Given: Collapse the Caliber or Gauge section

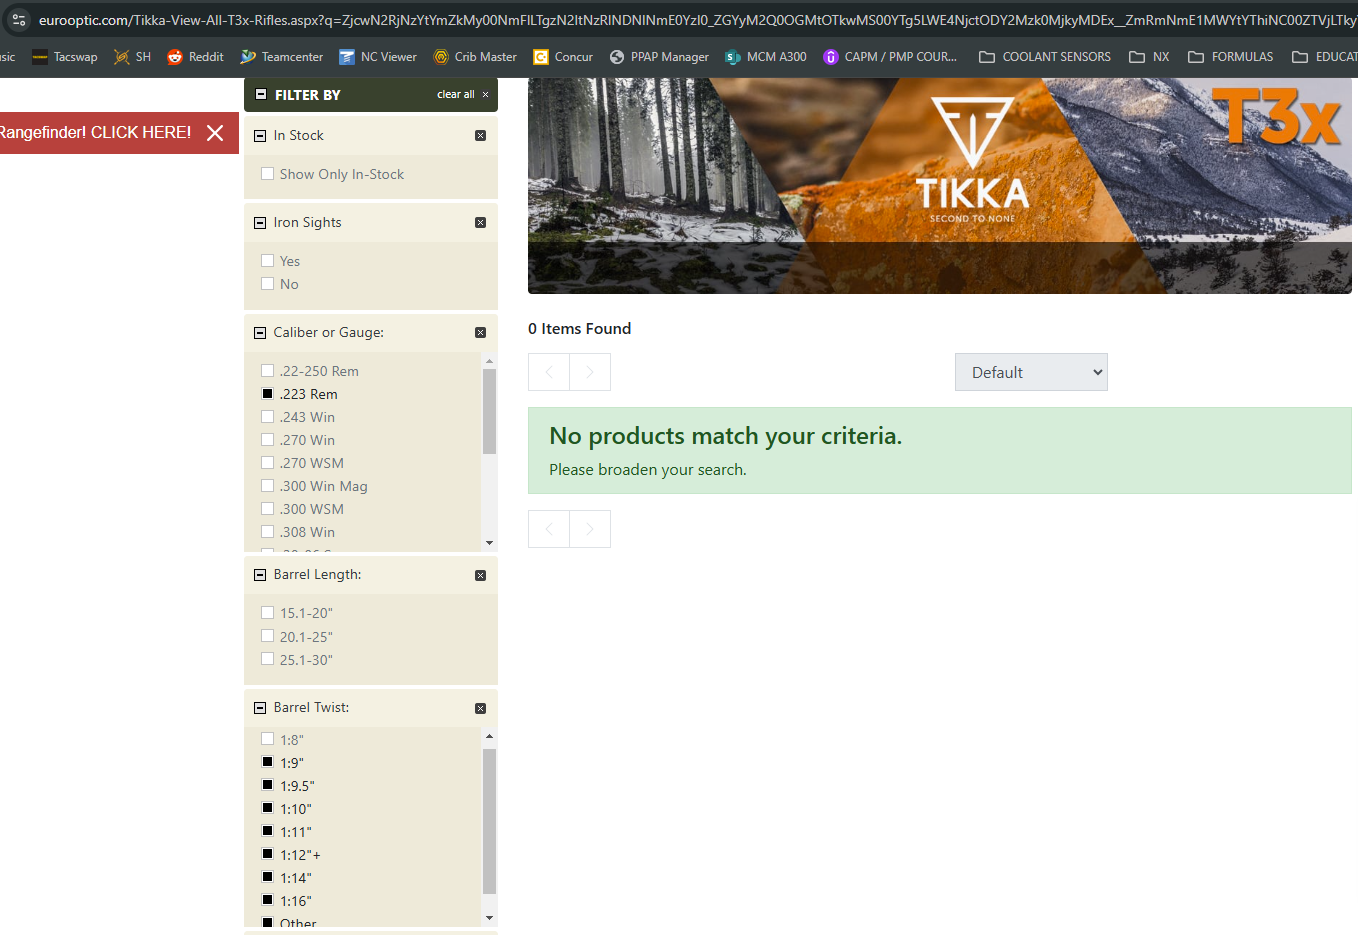Looking at the screenshot, I should coord(260,333).
